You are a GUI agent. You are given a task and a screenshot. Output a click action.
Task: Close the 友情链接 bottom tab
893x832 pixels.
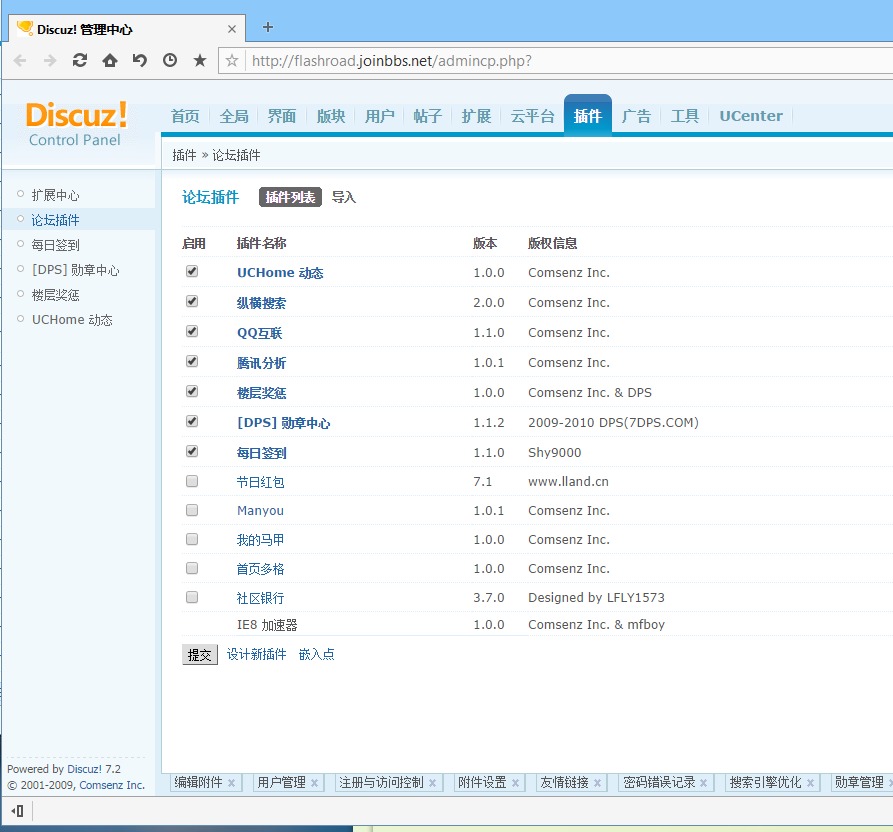(x=597, y=783)
